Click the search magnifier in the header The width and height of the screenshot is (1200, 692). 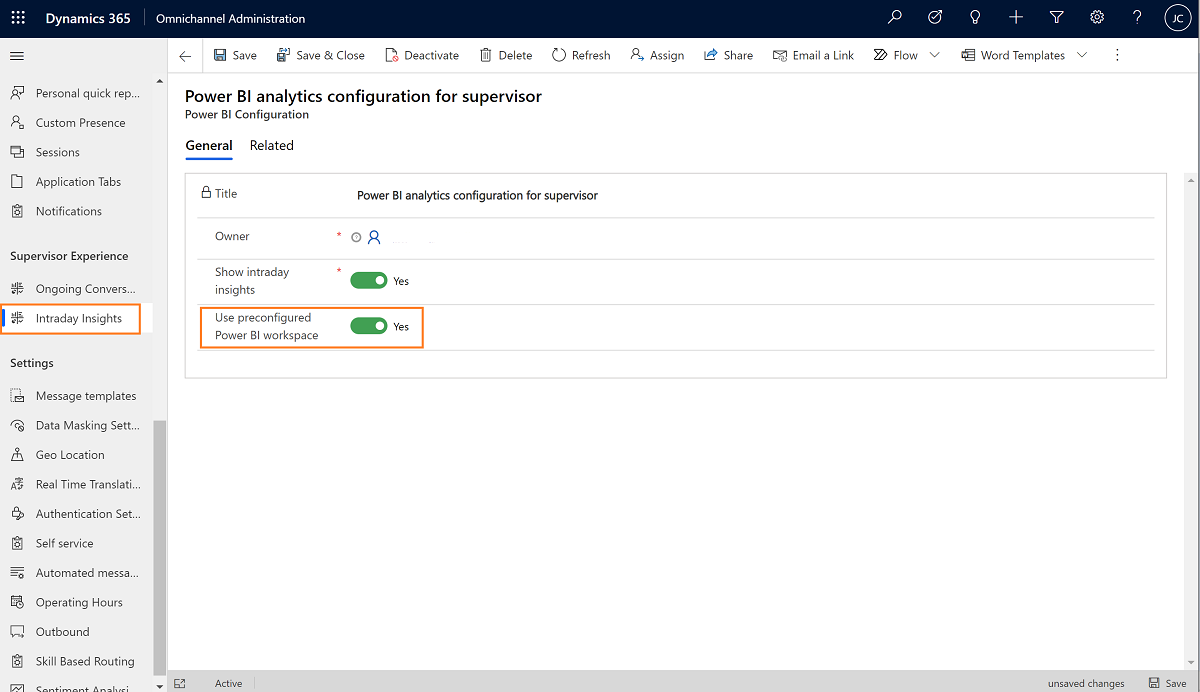click(894, 17)
